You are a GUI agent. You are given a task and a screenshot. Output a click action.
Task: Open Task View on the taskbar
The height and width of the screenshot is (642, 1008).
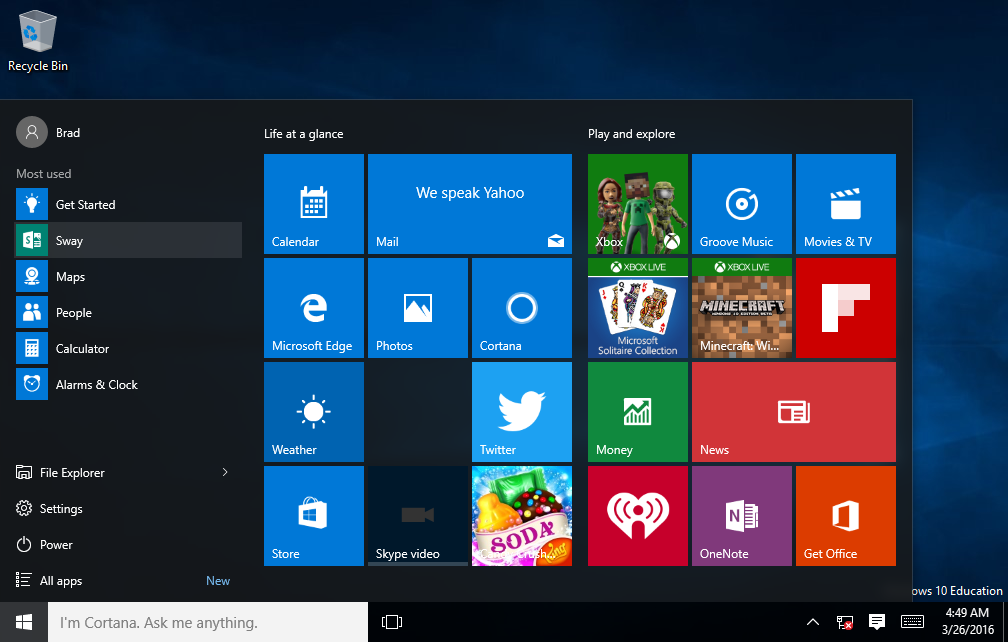[x=392, y=622]
